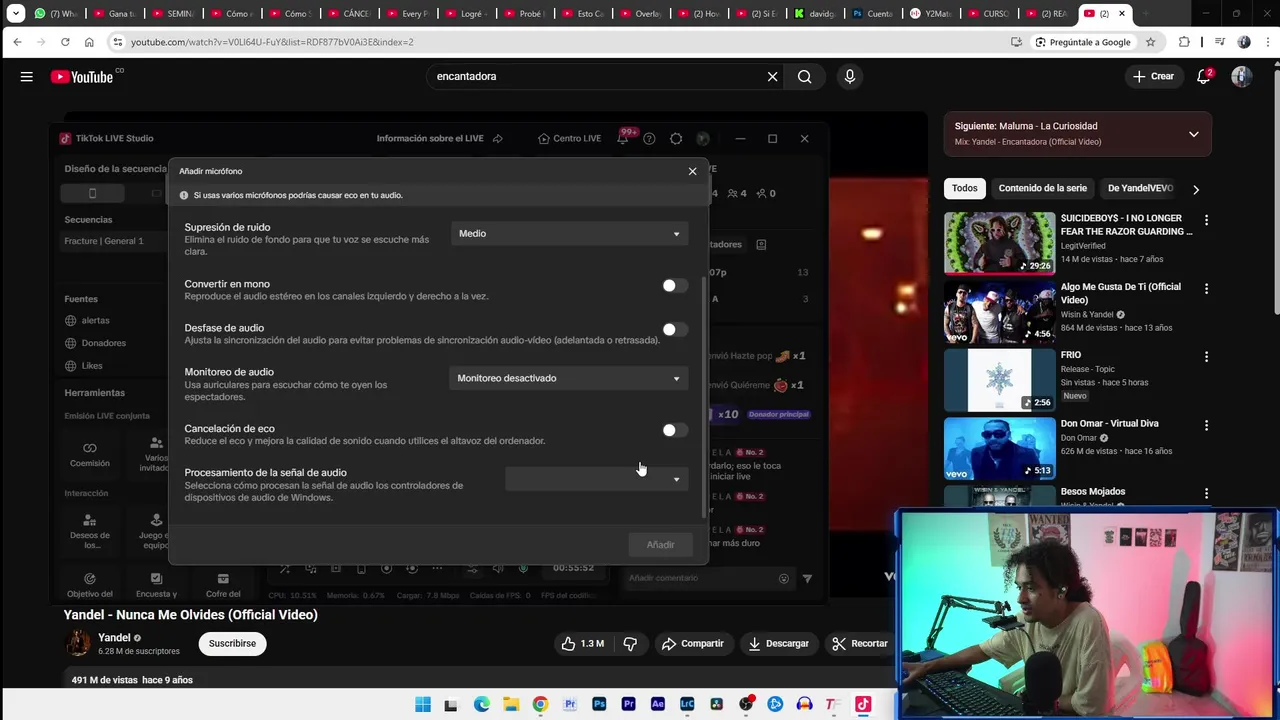The height and width of the screenshot is (720, 1280).
Task: Click the browser address bar URL
Action: pos(272,42)
